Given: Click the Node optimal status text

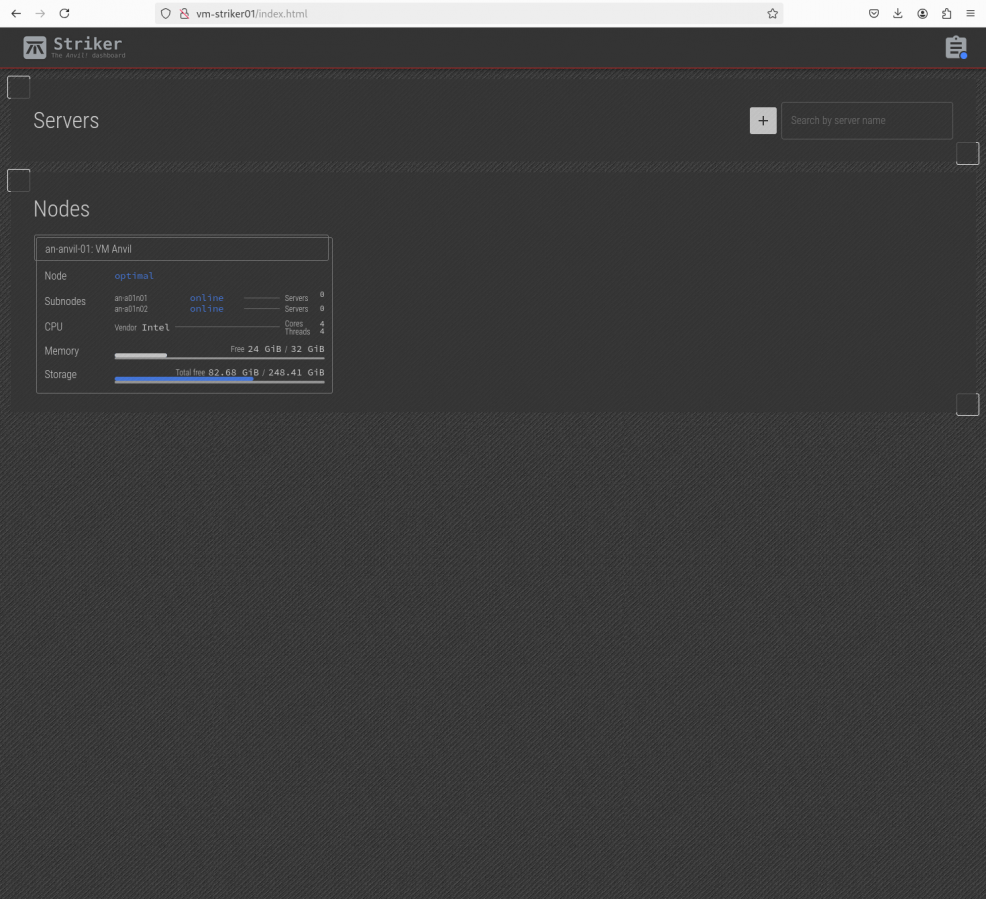Looking at the screenshot, I should [134, 276].
